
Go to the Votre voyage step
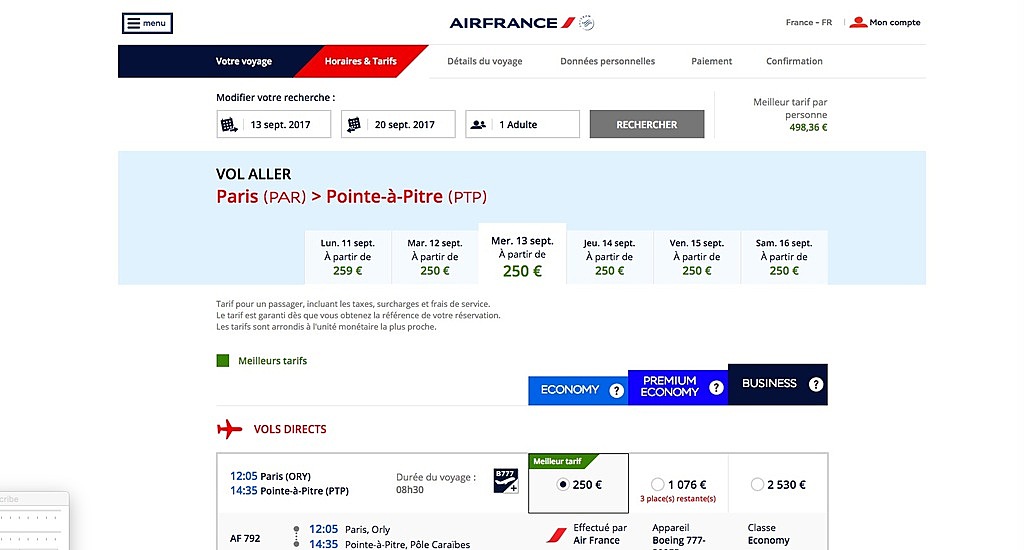(244, 61)
